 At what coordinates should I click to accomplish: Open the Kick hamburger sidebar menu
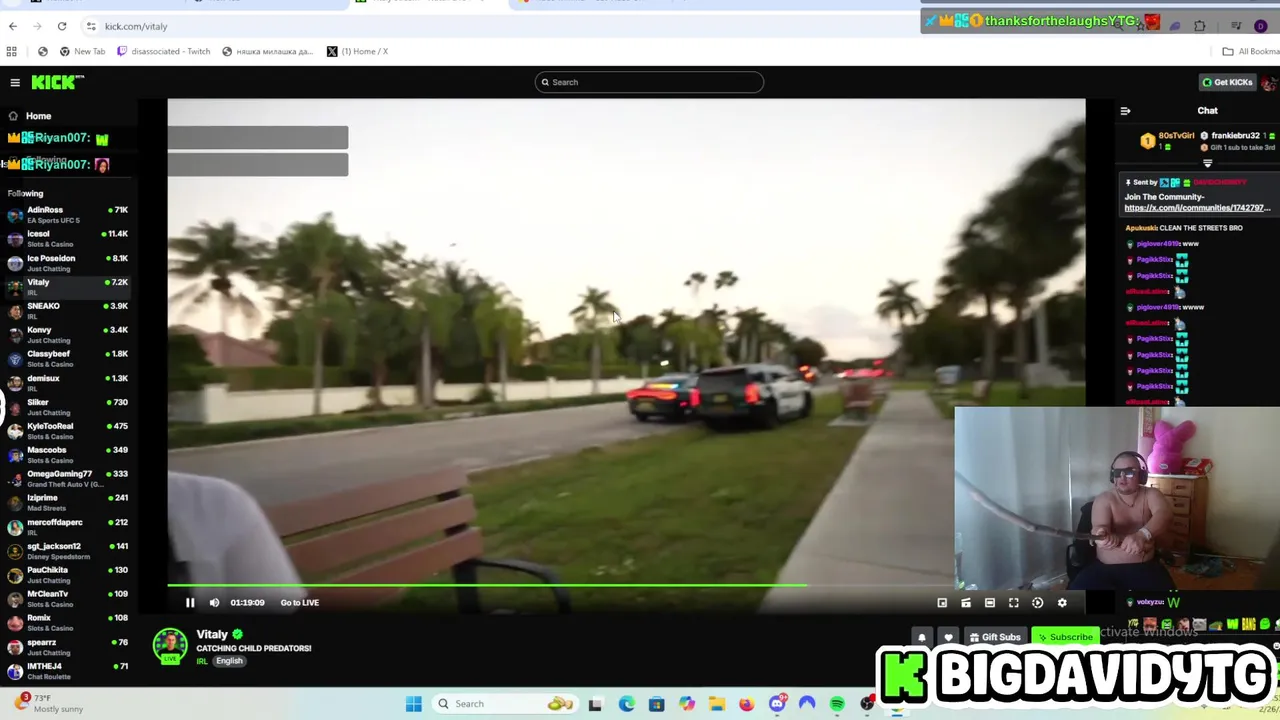[x=15, y=83]
